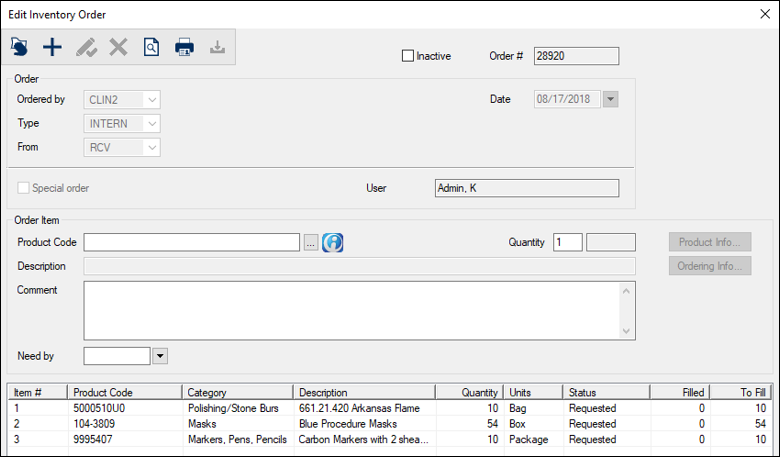The height and width of the screenshot is (457, 780).
Task: Click the pencil edit icon in toolbar
Action: click(86, 47)
